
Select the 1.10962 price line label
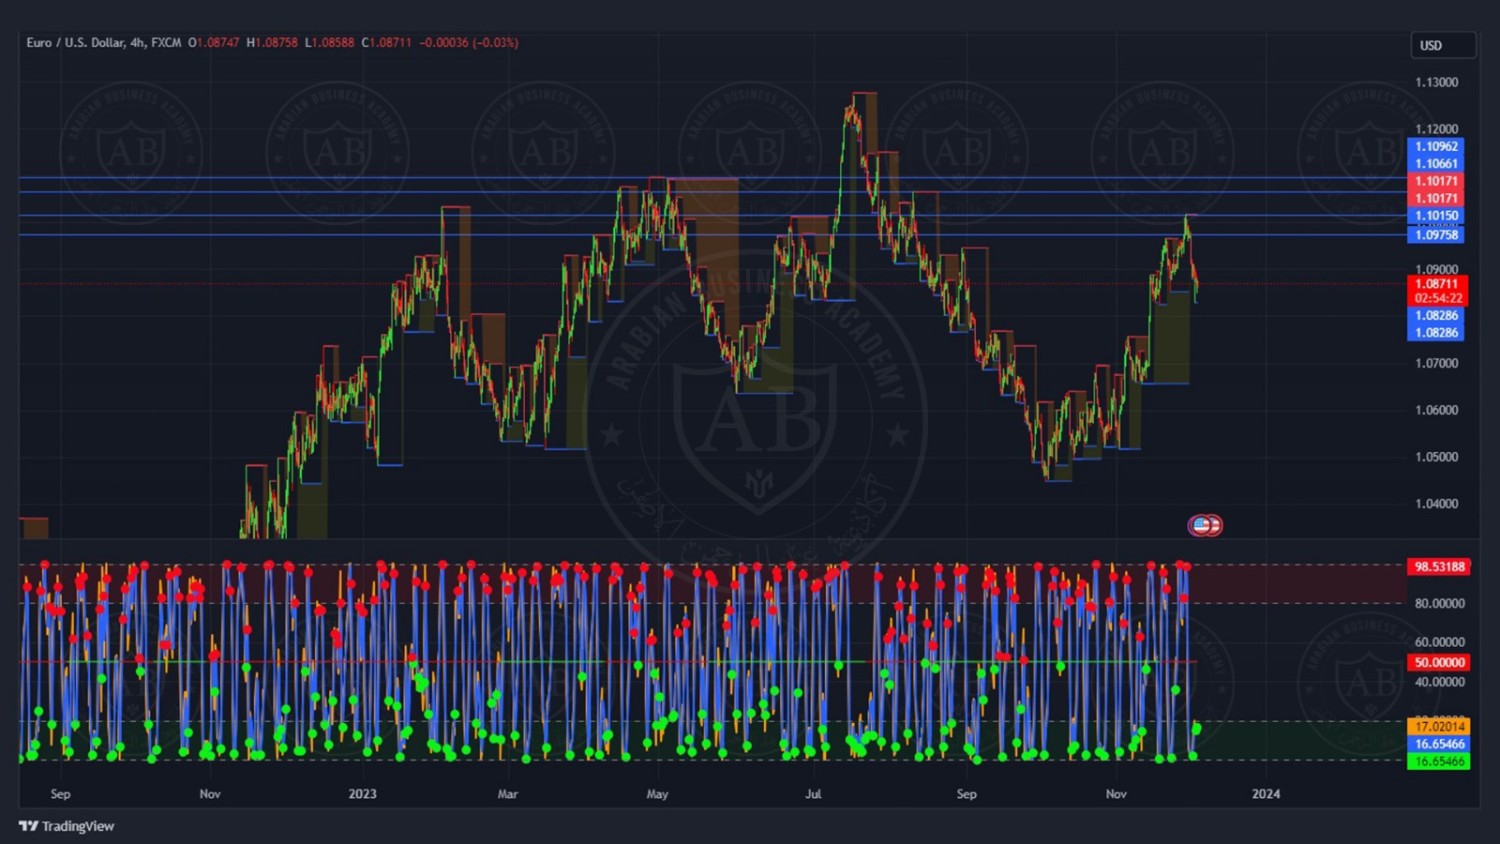[x=1435, y=146]
